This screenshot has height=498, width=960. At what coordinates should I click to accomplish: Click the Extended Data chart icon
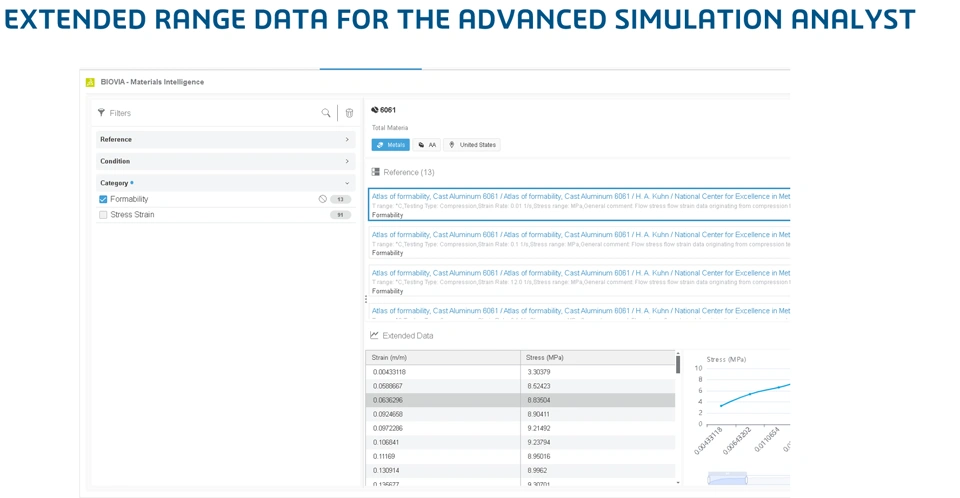374,335
